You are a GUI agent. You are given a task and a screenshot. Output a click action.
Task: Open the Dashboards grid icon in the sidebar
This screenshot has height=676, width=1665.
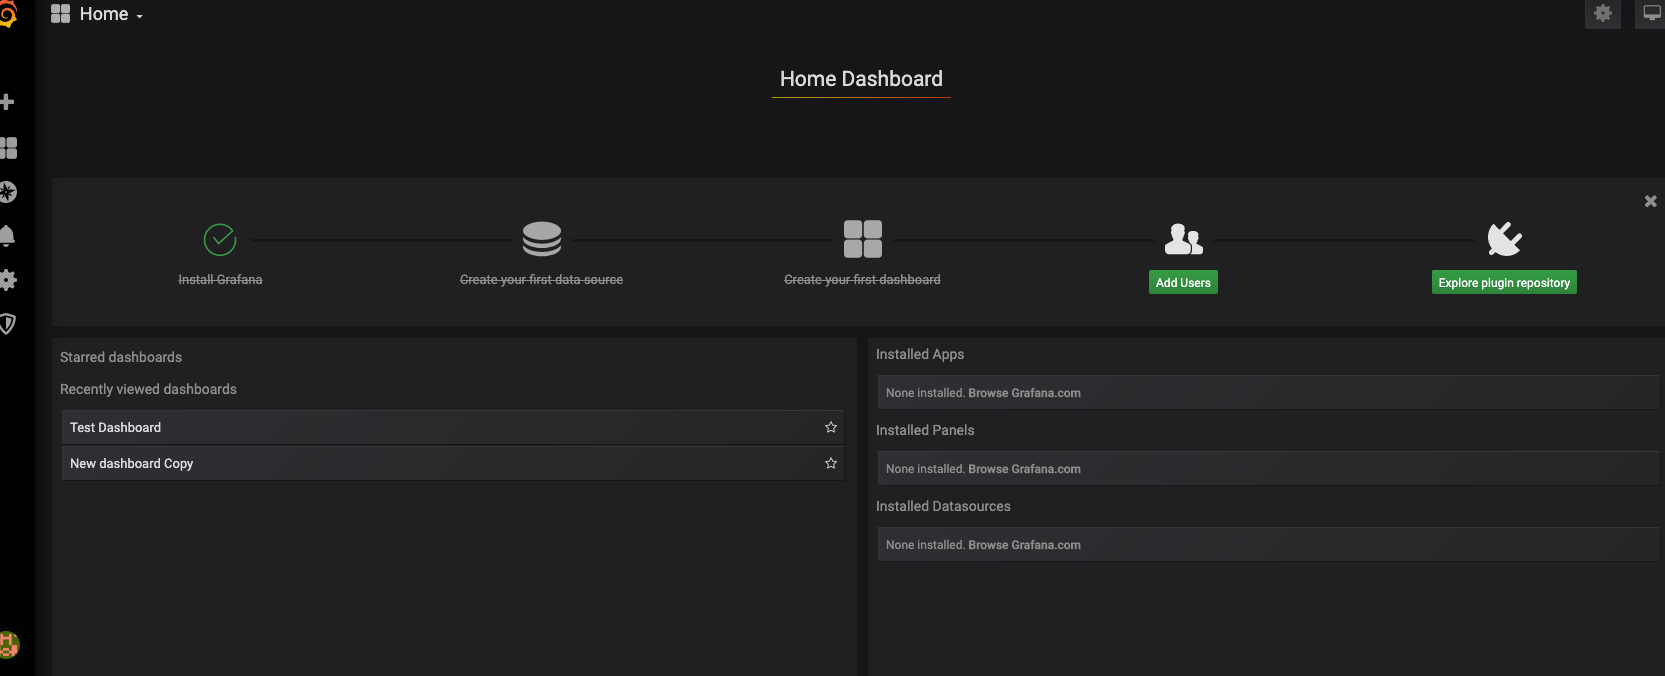click(9, 148)
